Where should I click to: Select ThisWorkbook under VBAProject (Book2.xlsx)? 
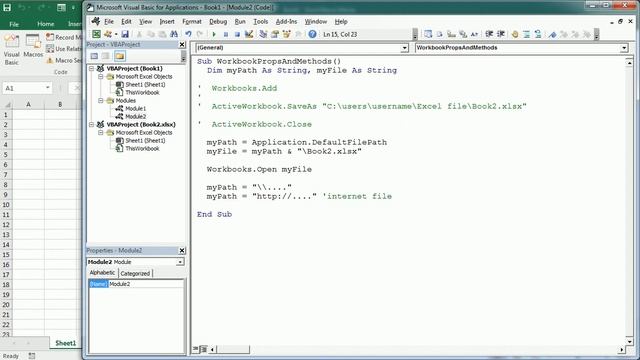pos(142,149)
